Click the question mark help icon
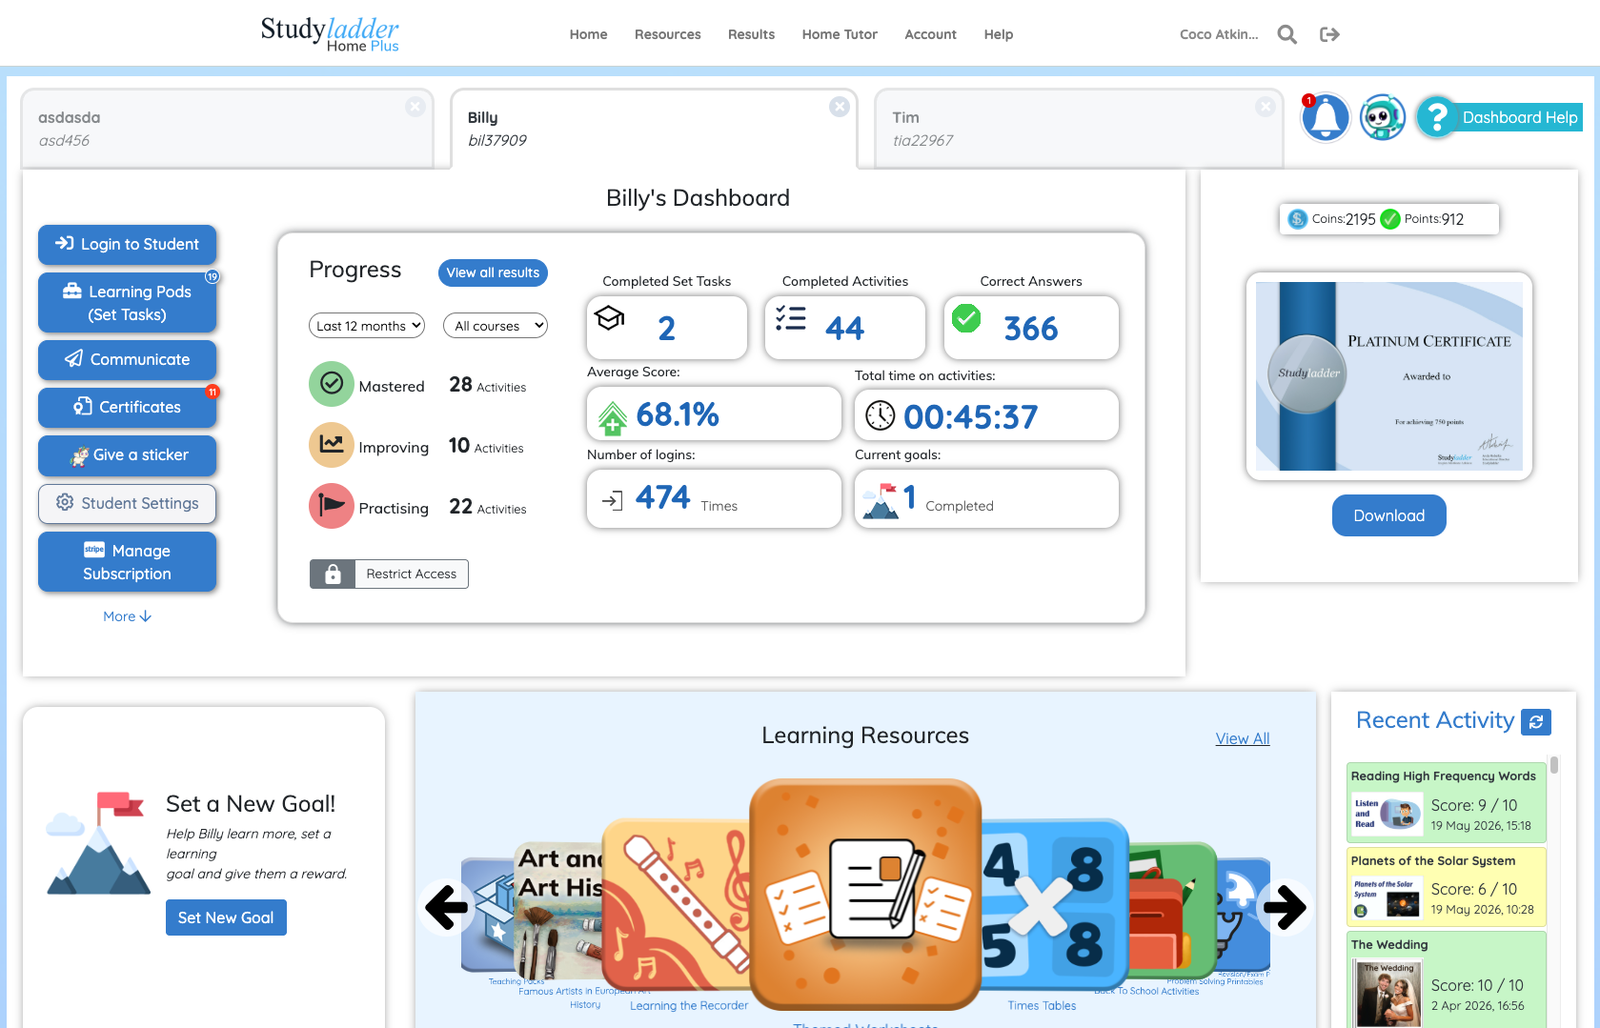Image resolution: width=1600 pixels, height=1028 pixels. pos(1437,118)
